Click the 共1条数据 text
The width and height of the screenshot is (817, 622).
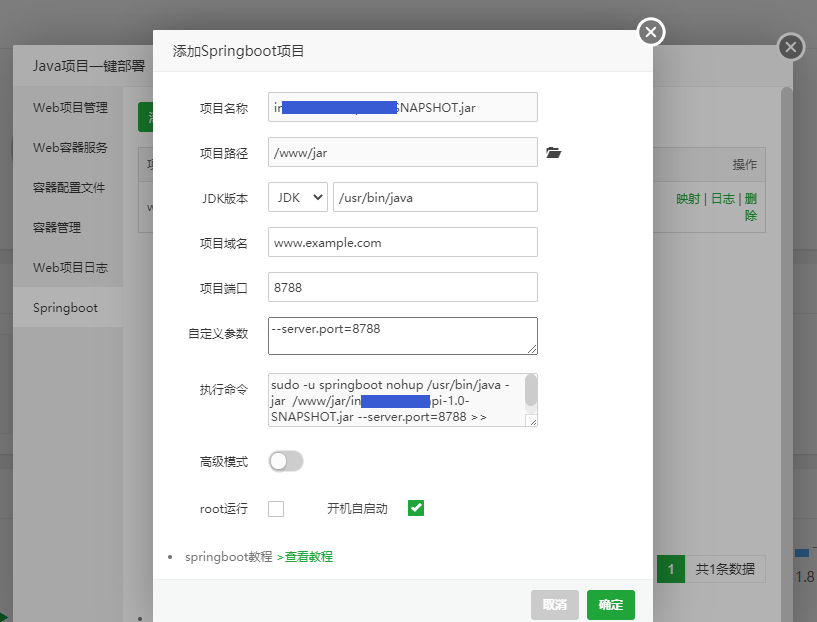(x=725, y=569)
